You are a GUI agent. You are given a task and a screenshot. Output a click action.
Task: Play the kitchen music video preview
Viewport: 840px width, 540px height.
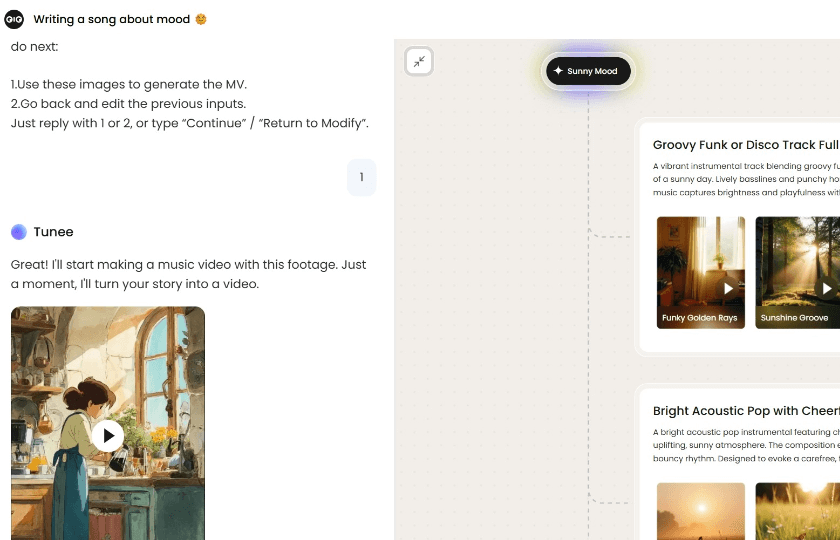coord(108,436)
